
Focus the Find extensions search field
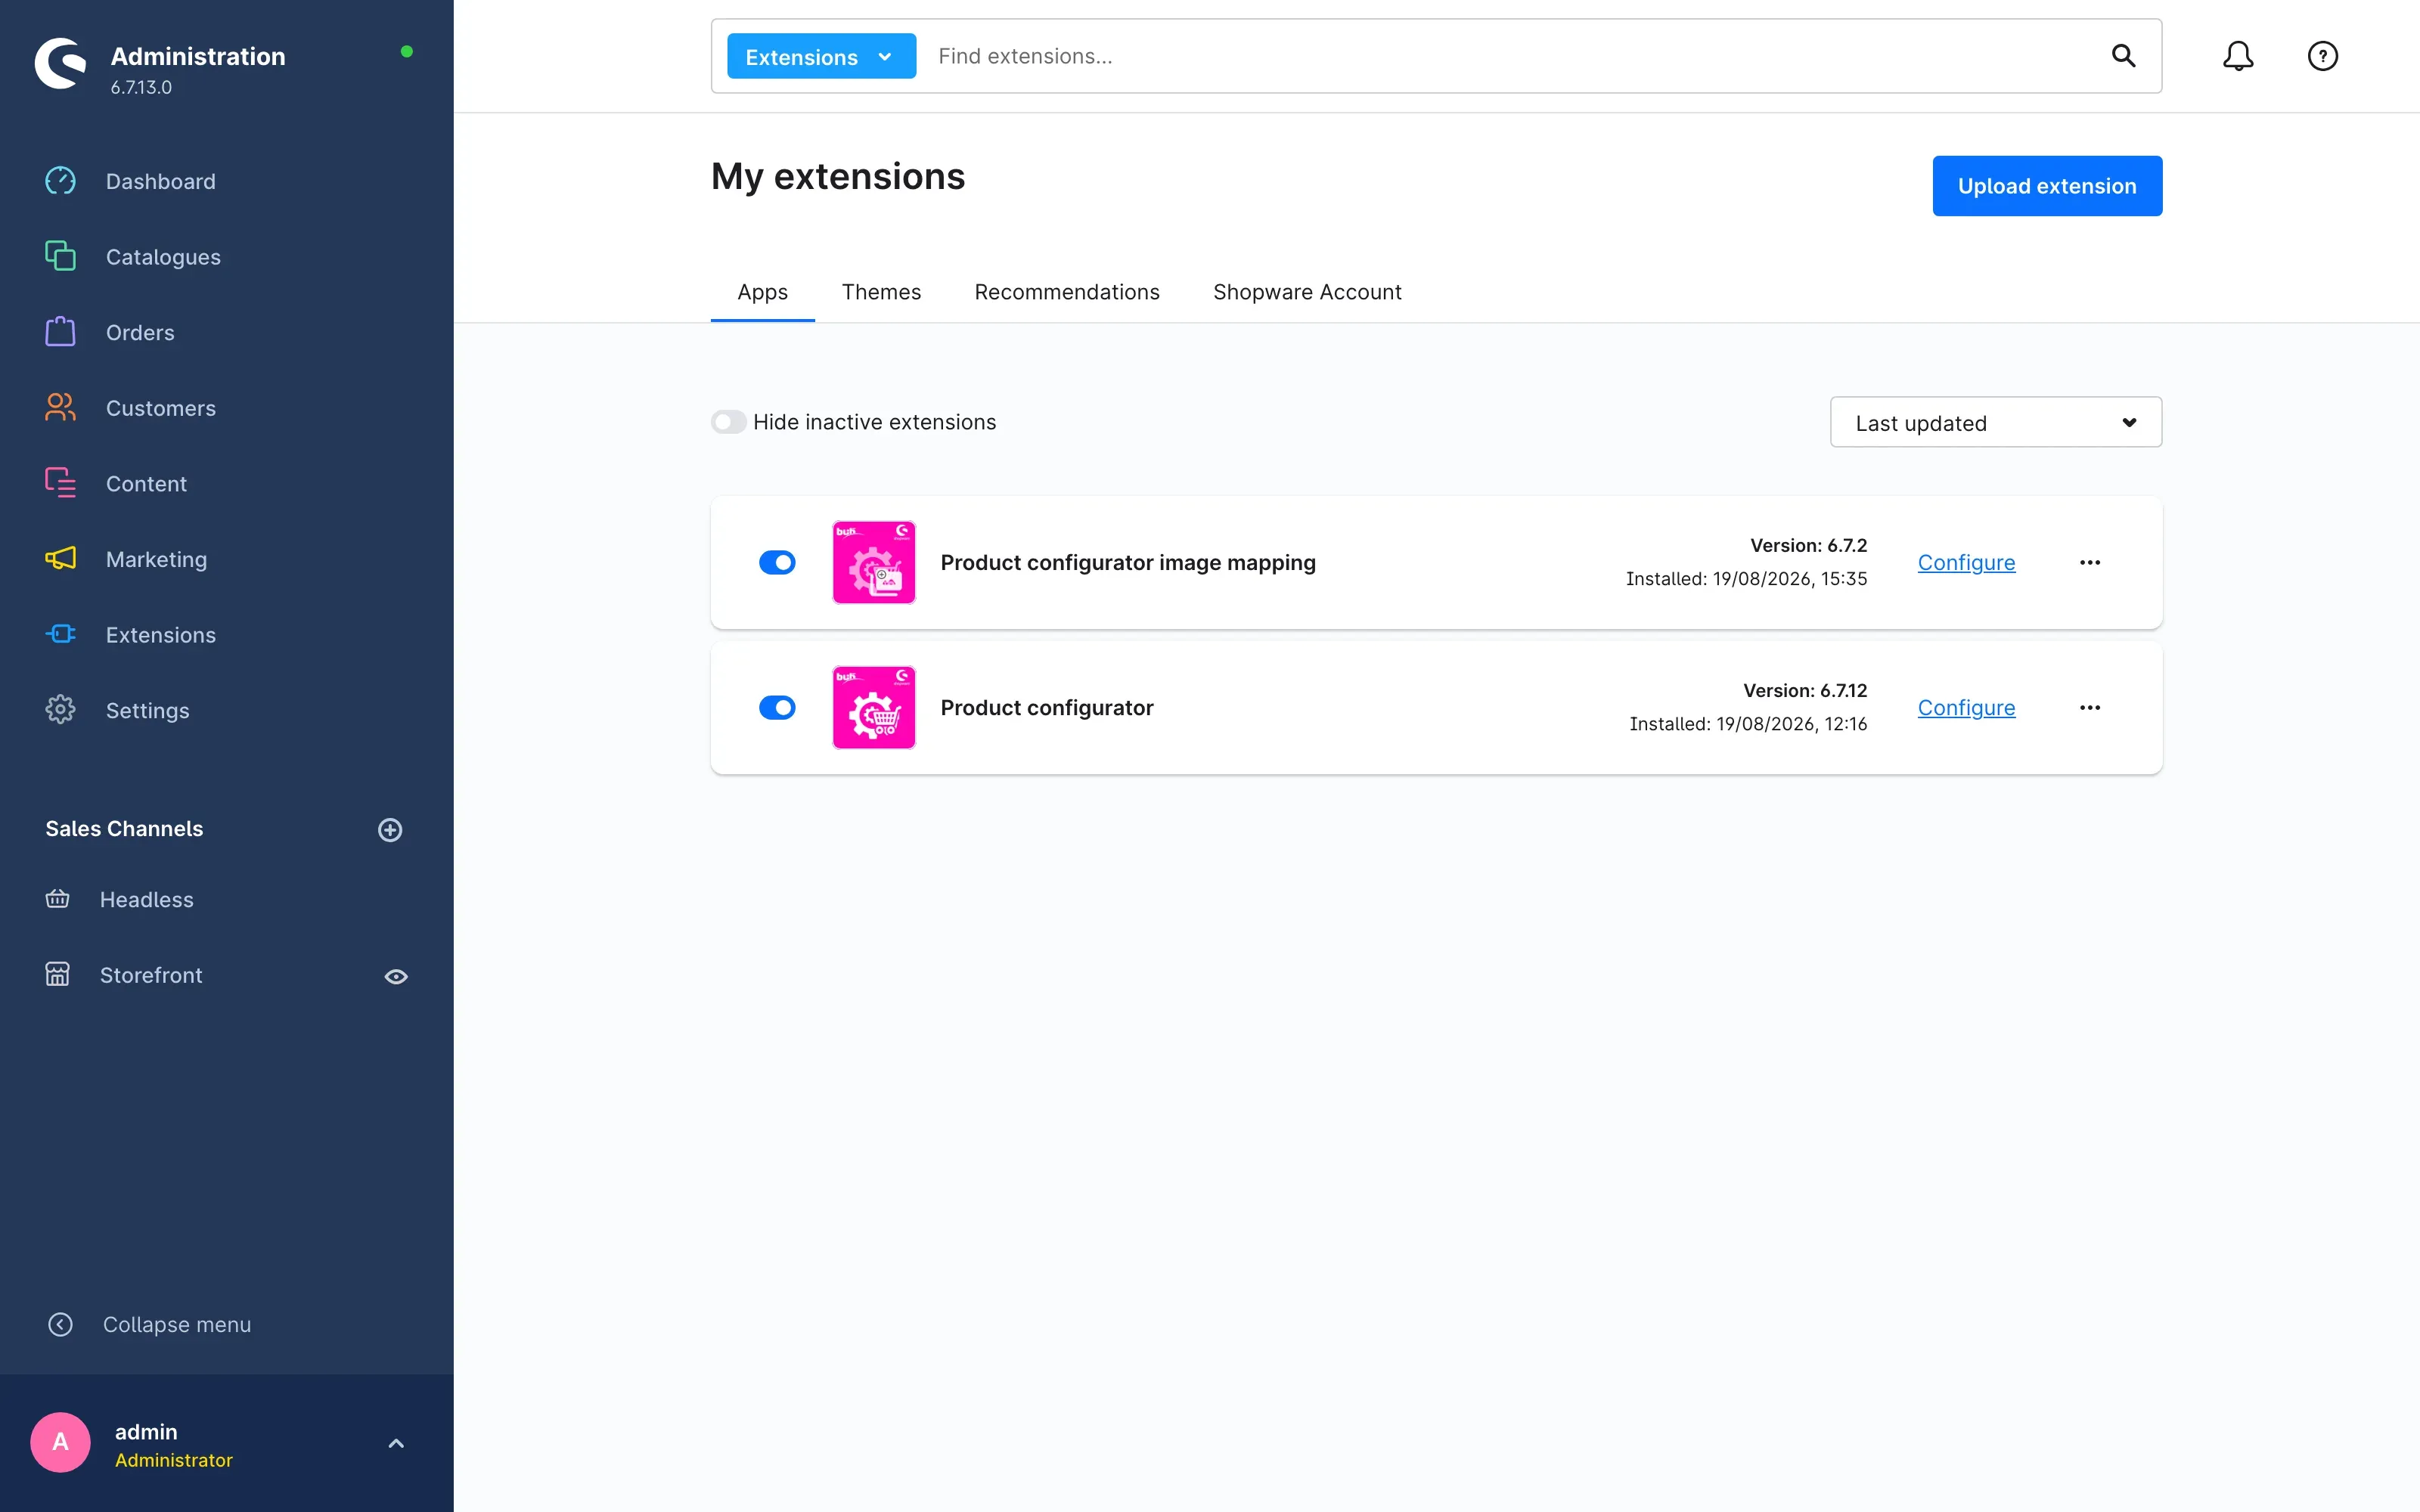1510,56
